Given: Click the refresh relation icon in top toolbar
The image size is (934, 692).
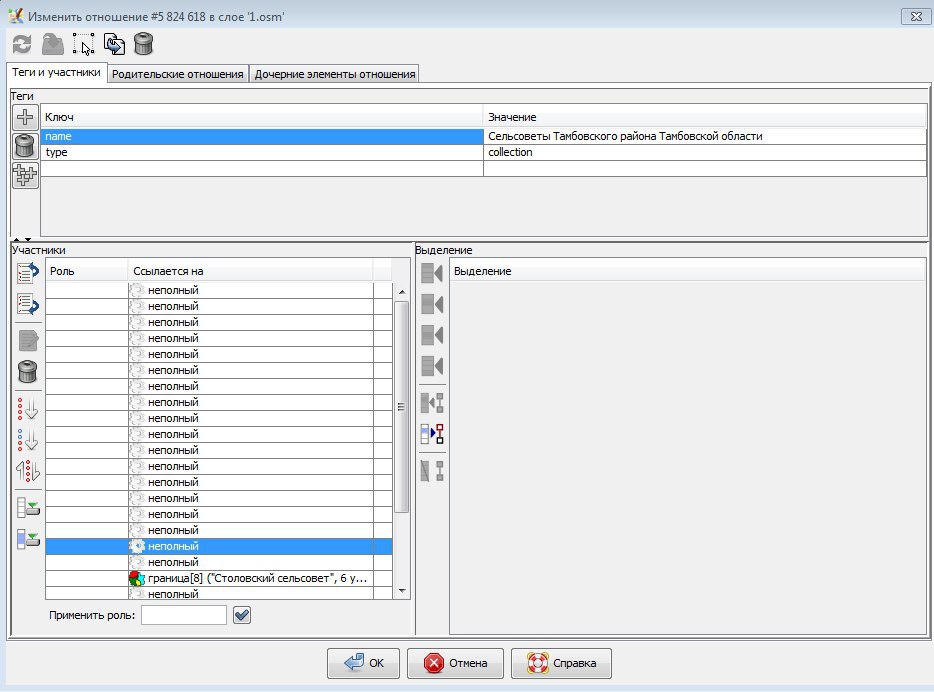Looking at the screenshot, I should coord(22,44).
